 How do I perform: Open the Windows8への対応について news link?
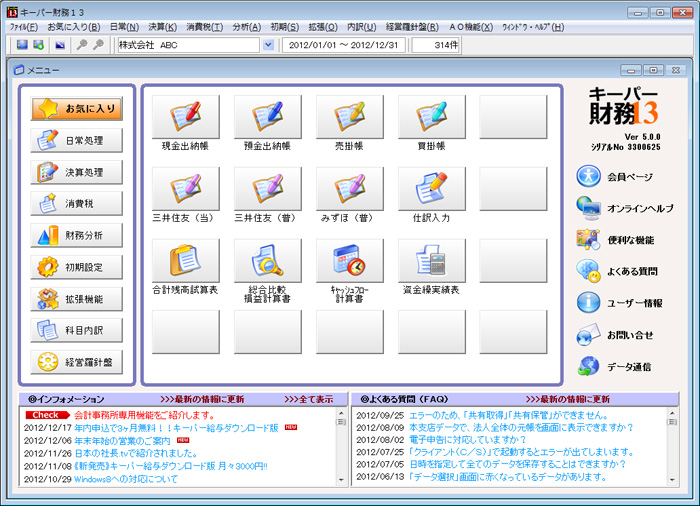pyautogui.click(x=126, y=479)
